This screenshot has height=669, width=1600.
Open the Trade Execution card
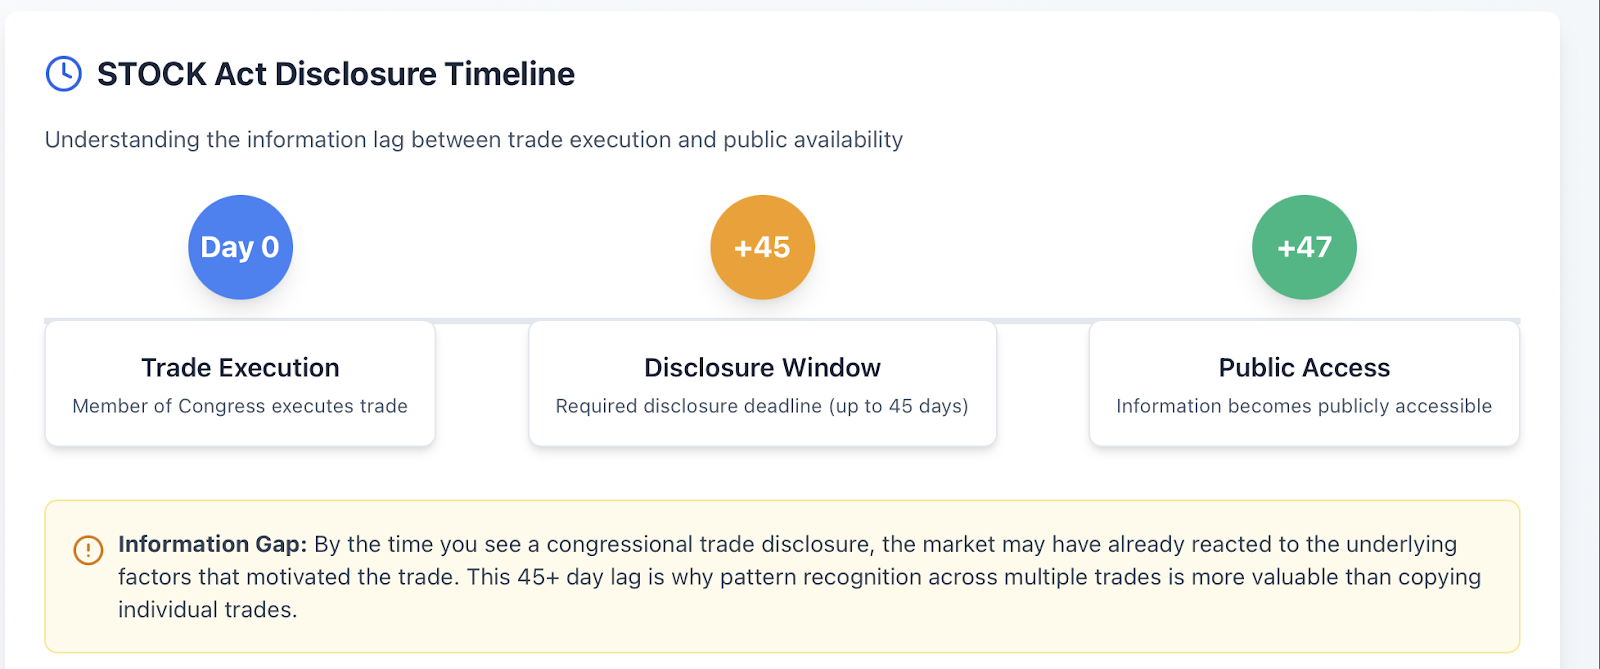tap(240, 384)
